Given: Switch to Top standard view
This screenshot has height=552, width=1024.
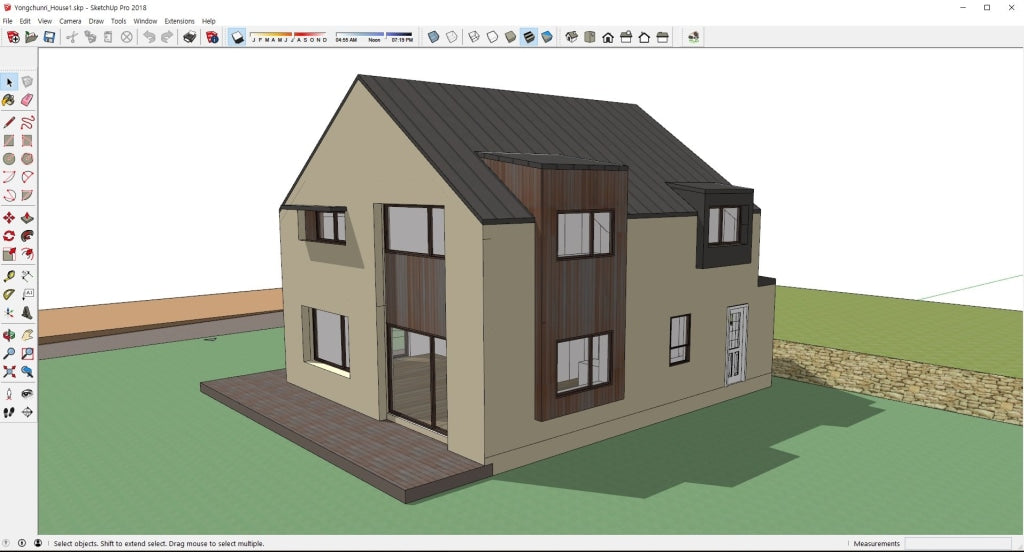Looking at the screenshot, I should [x=590, y=37].
